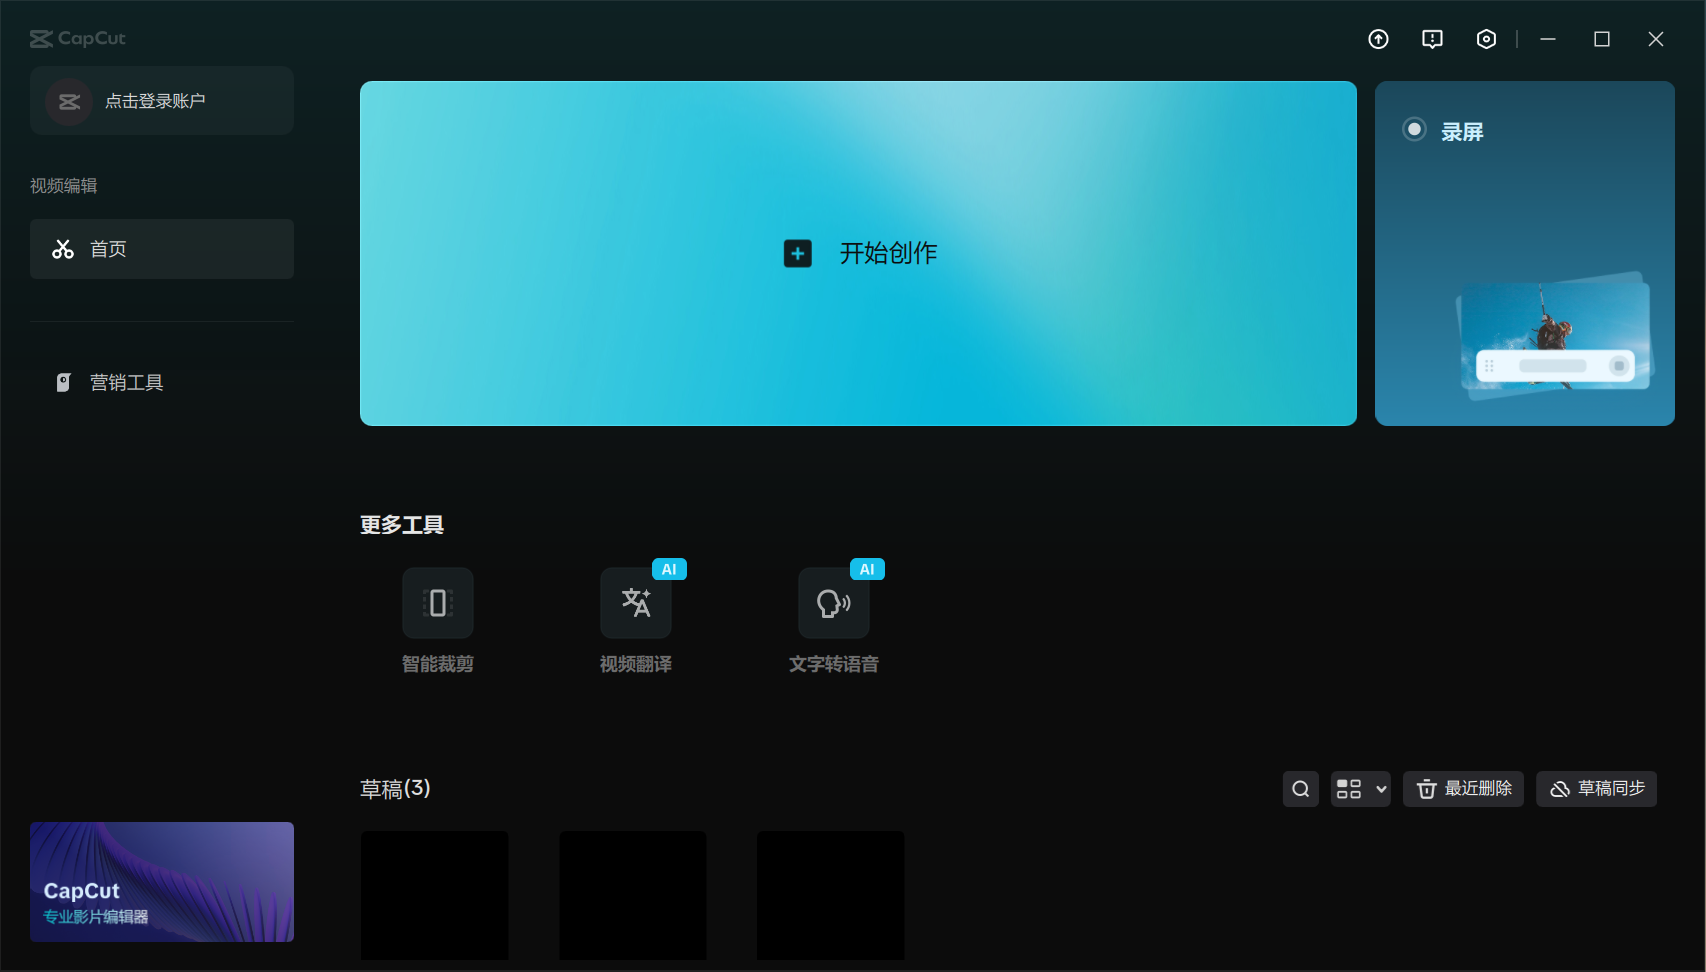Open the 智能裁剪 smart crop tool
Image resolution: width=1706 pixels, height=972 pixels.
pos(437,603)
